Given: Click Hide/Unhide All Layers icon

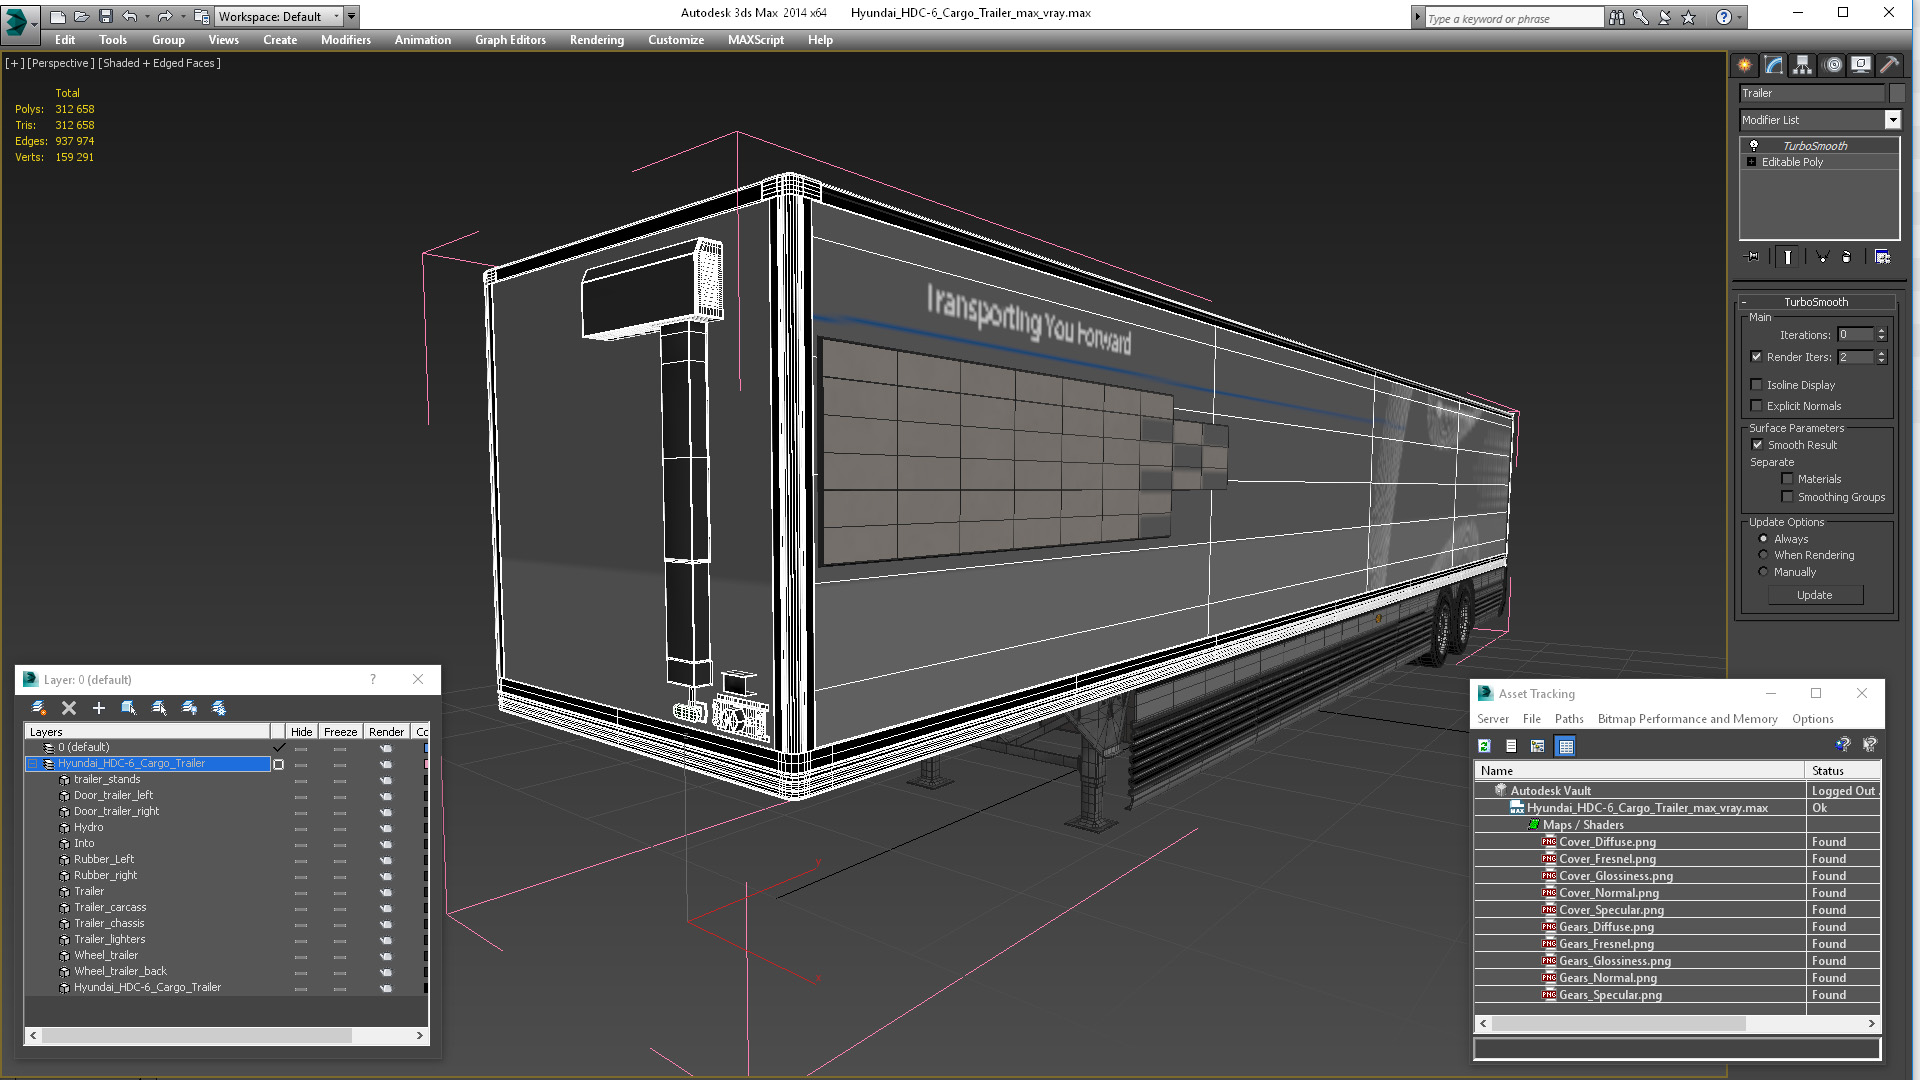Looking at the screenshot, I should (x=189, y=708).
